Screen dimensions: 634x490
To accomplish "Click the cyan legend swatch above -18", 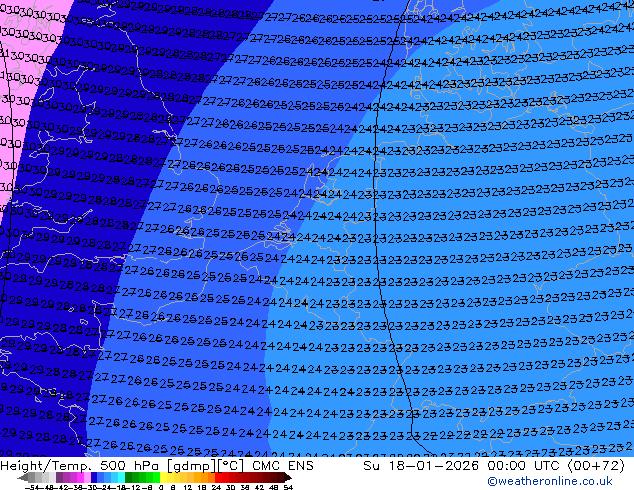I will point(121,477).
